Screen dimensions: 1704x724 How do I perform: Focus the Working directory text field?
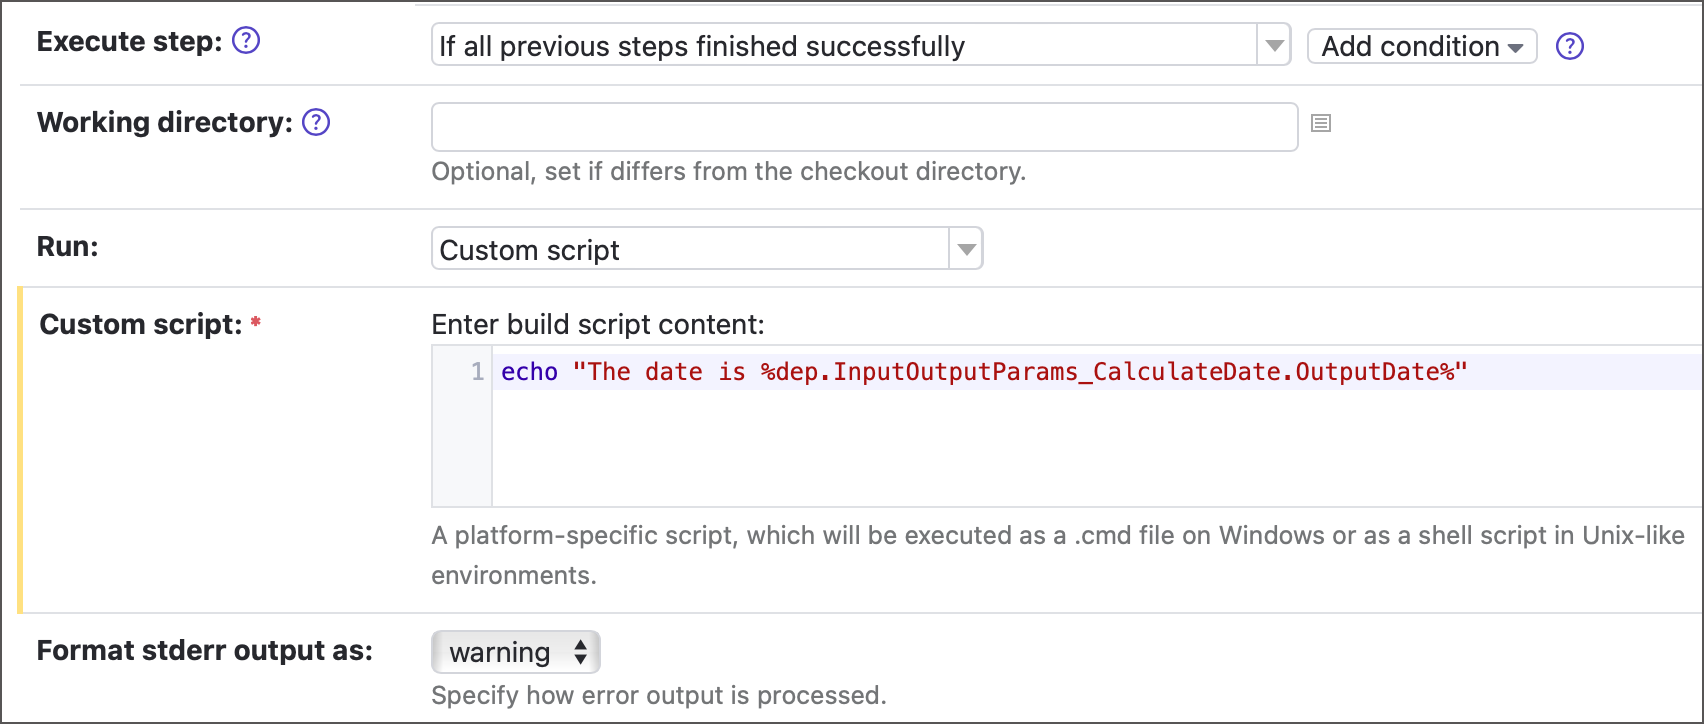click(864, 127)
